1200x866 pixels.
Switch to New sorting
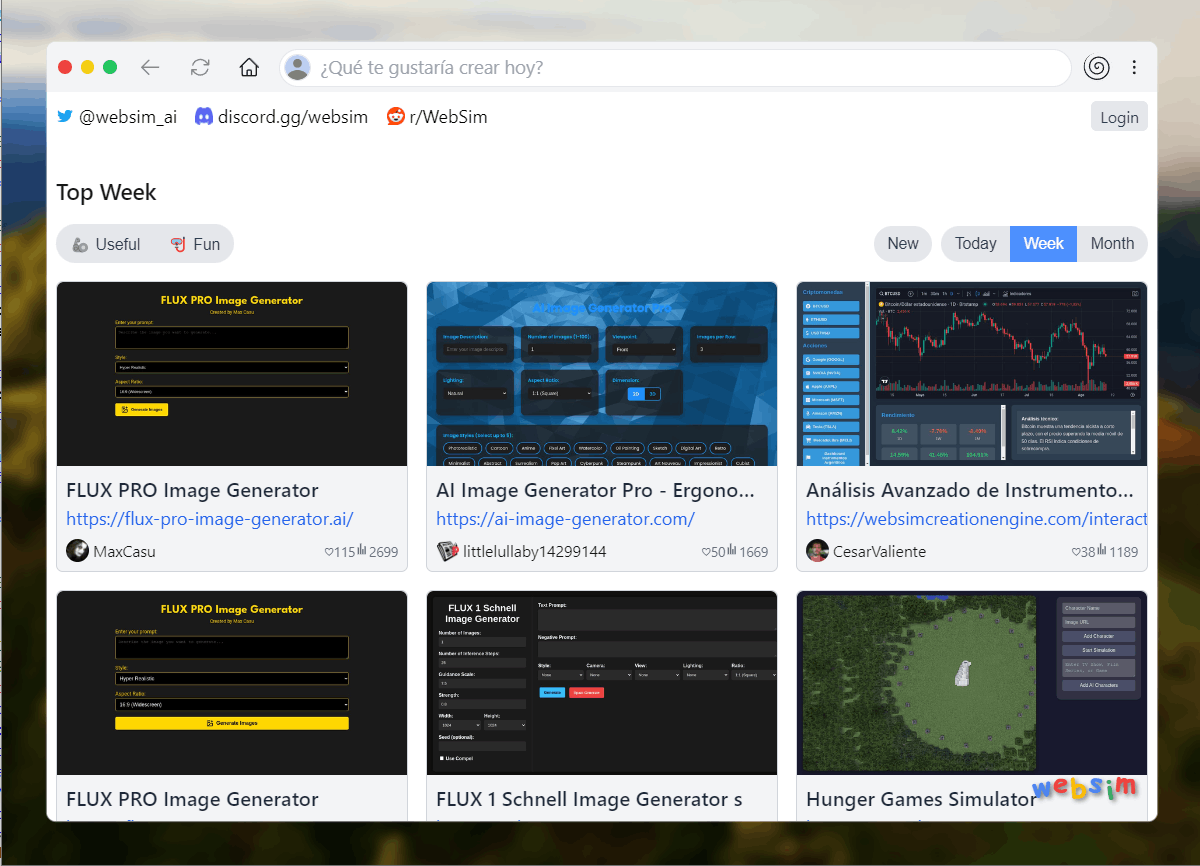pos(903,244)
